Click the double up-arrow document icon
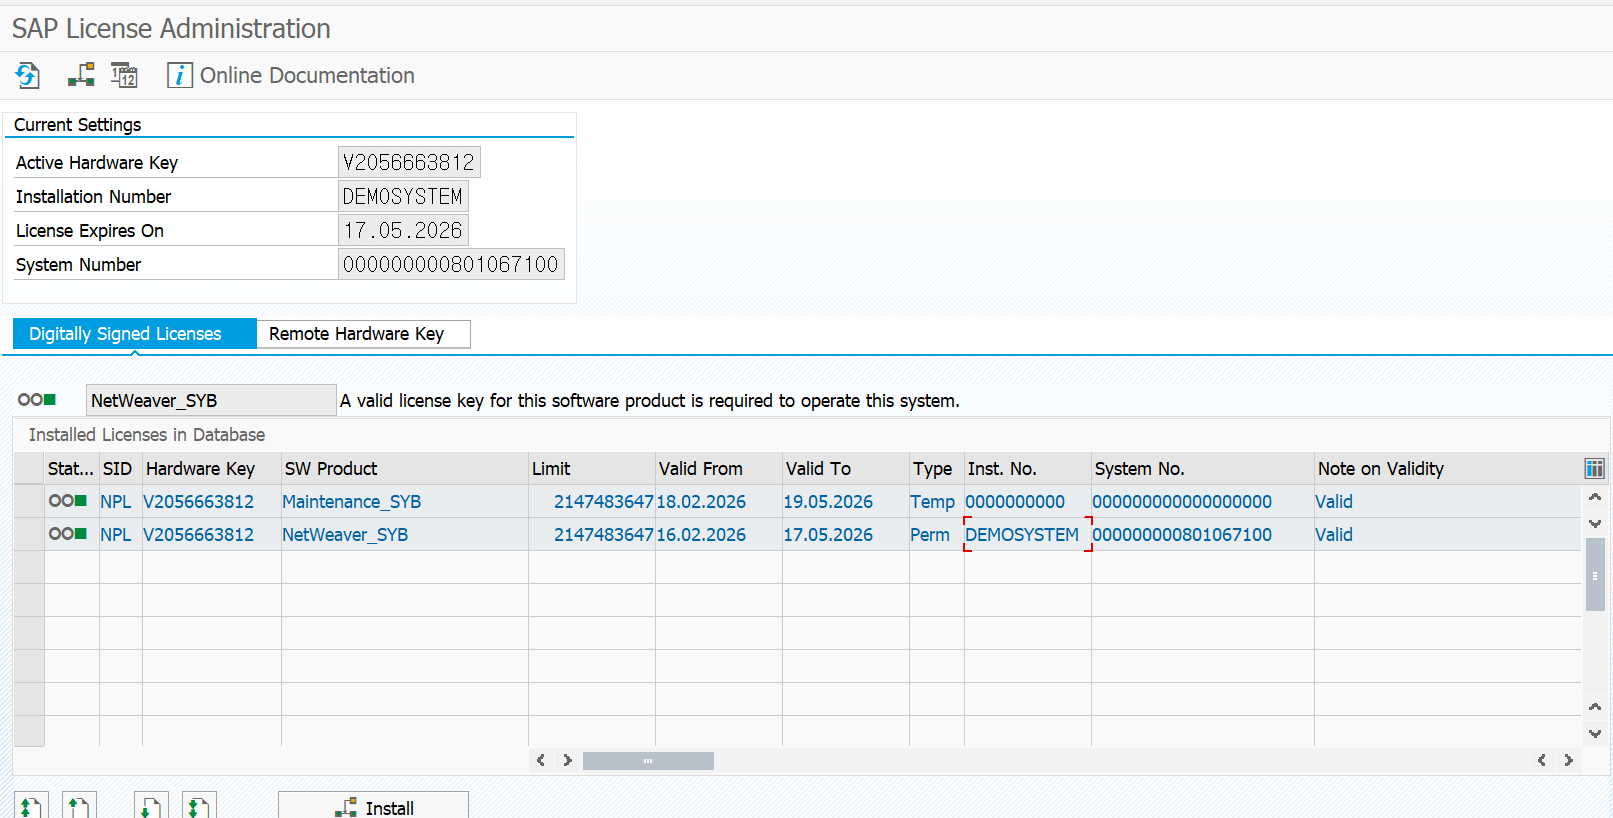1613x818 pixels. point(31,805)
